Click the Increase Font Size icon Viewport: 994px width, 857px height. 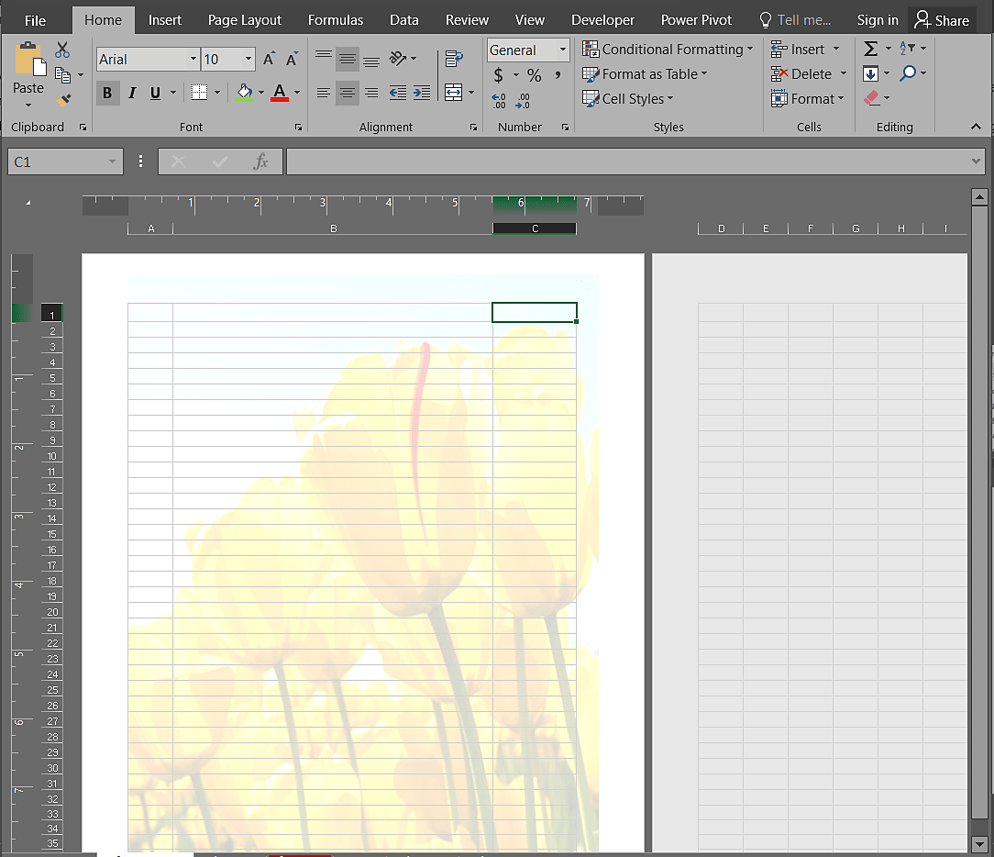(x=269, y=59)
